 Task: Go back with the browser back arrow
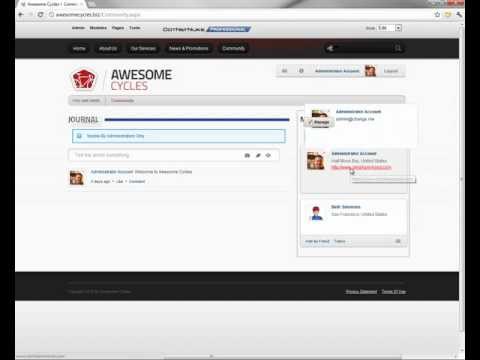[x=21, y=15]
